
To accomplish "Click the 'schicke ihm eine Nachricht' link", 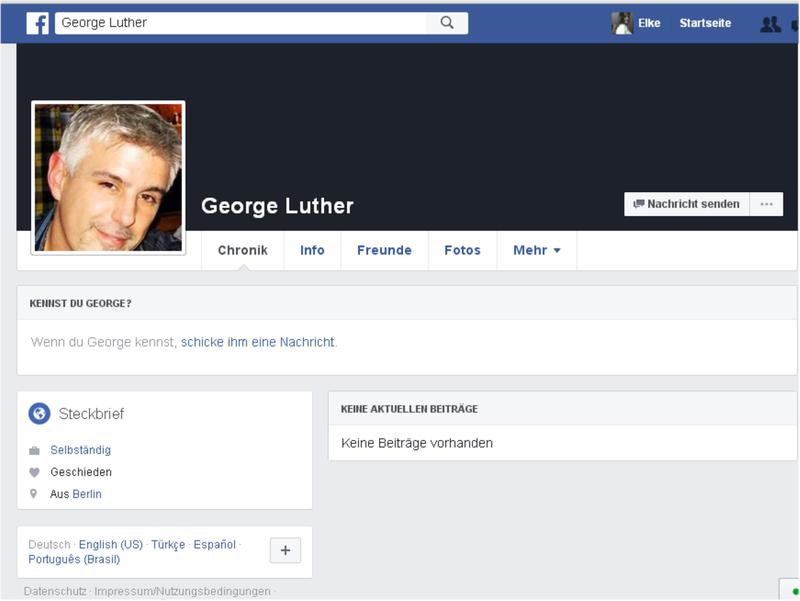I will pyautogui.click(x=257, y=342).
